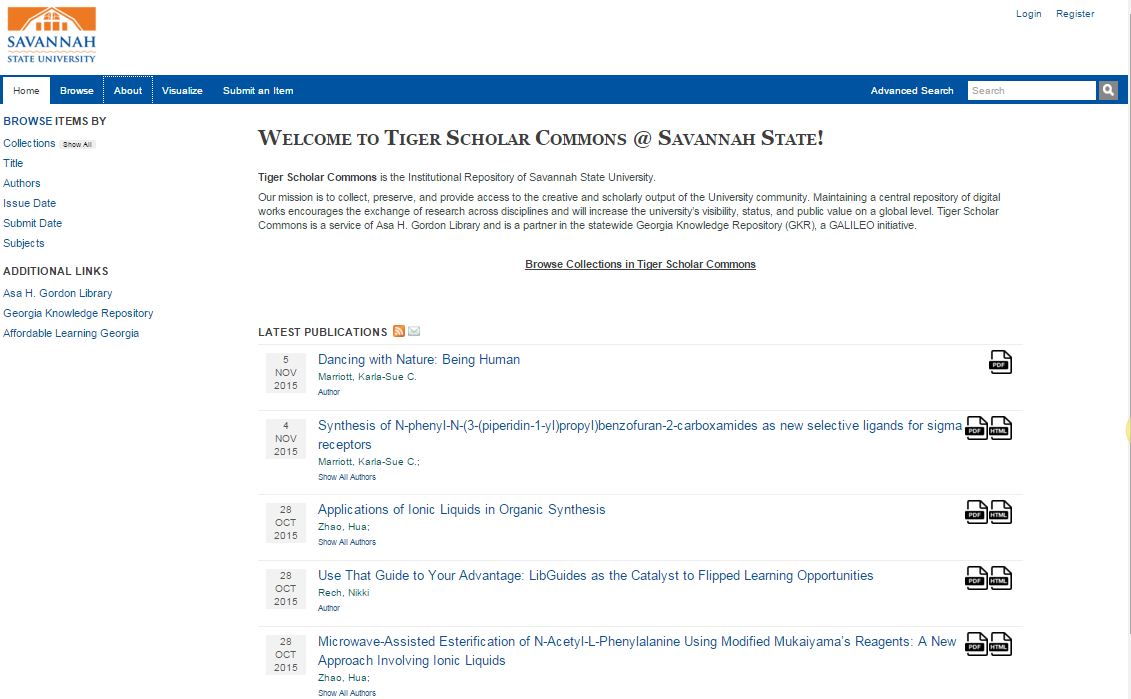
Task: Open HTML of the Synthesis of N-phenyl article
Action: [1000, 428]
